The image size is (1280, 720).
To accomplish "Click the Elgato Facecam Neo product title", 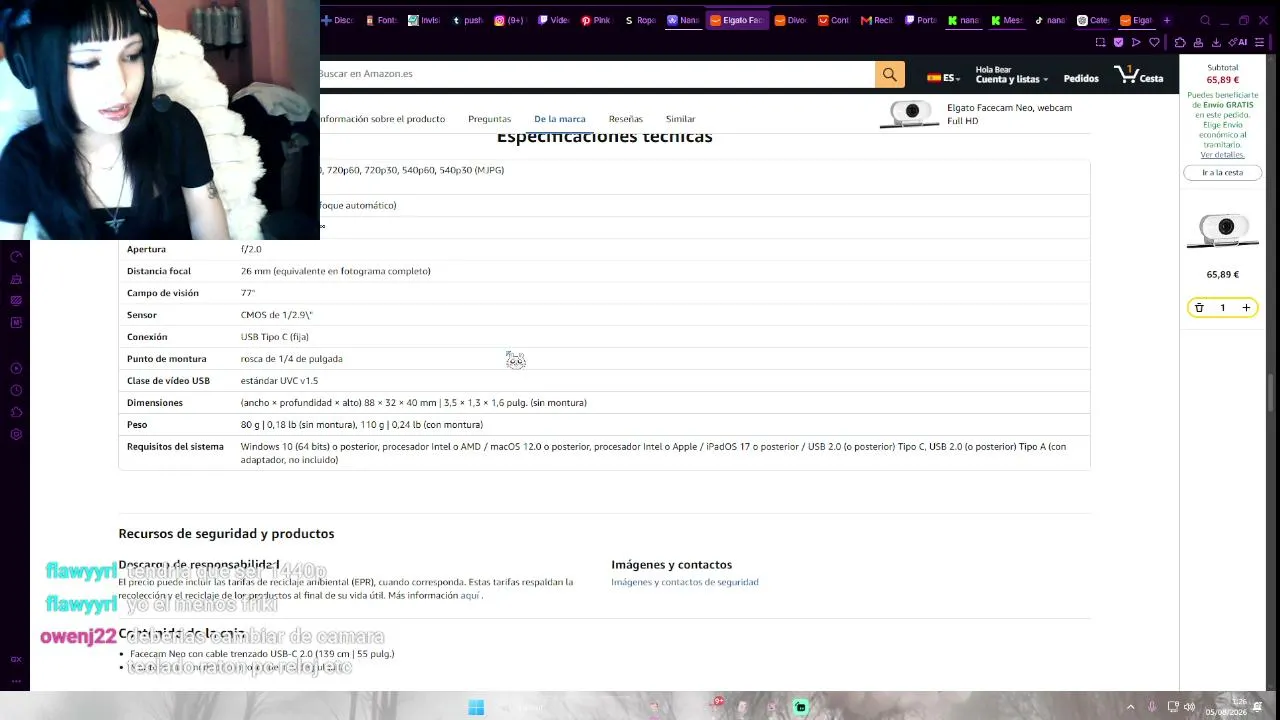I will (x=1009, y=114).
